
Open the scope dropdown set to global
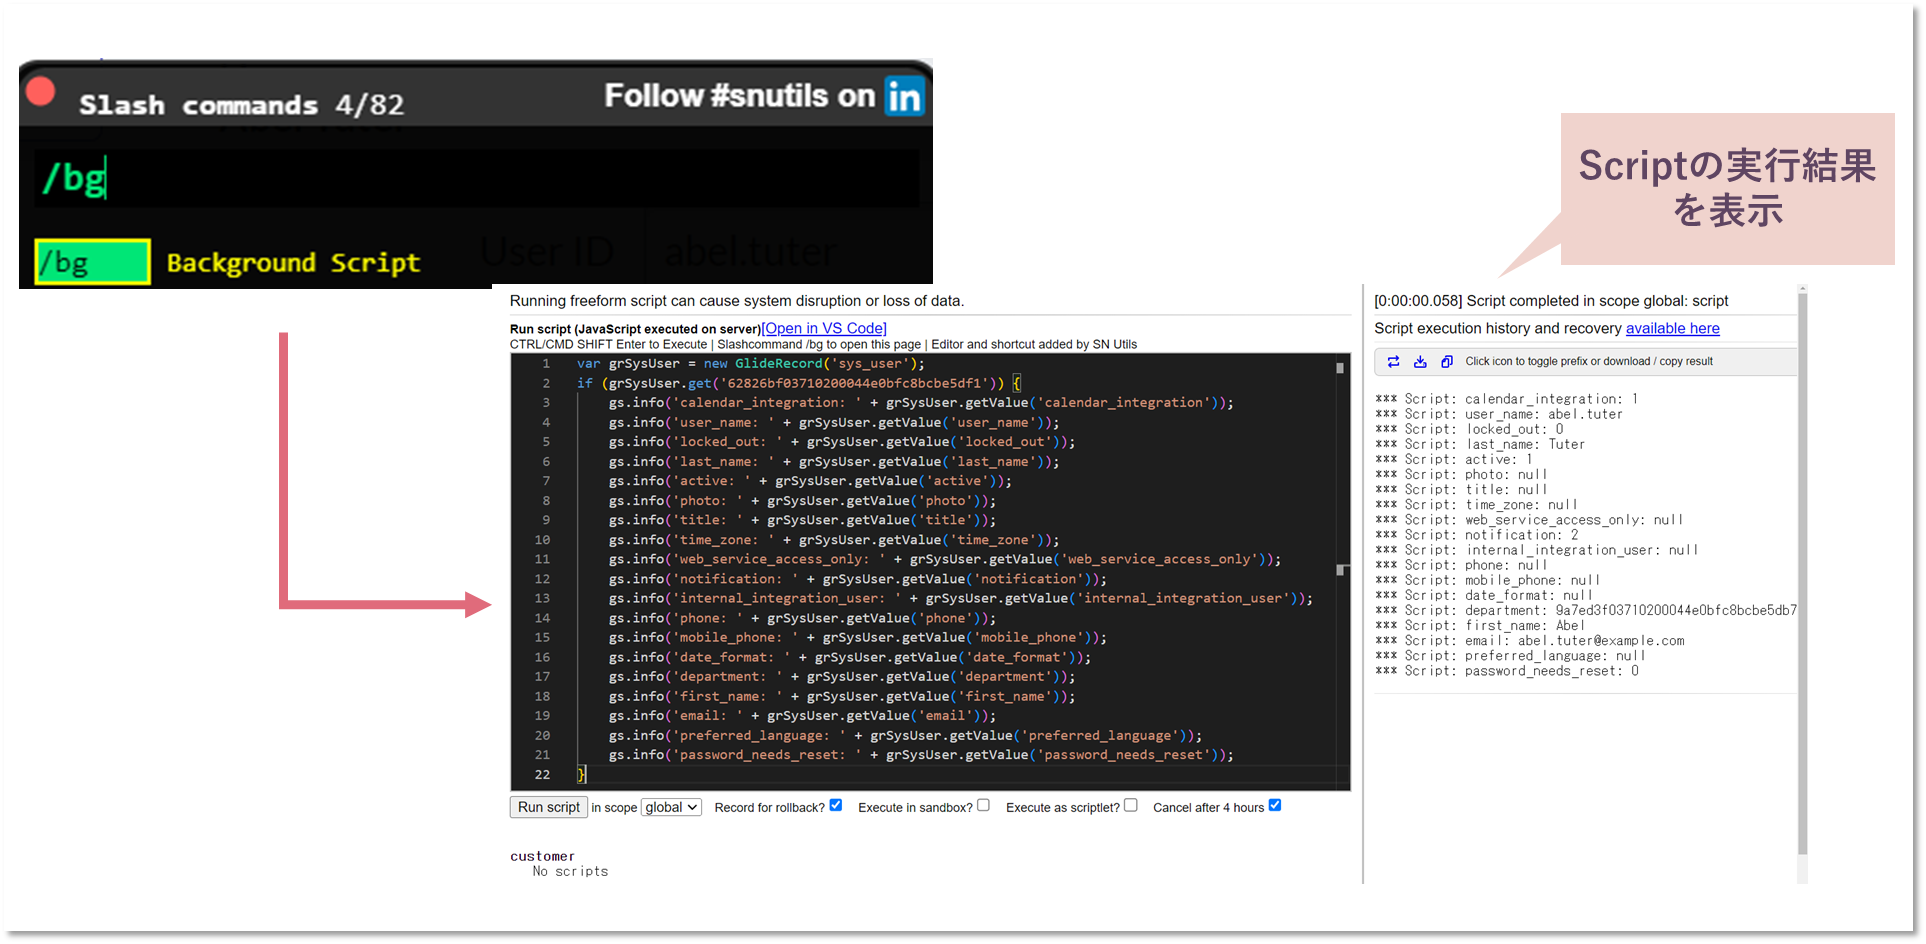coord(671,807)
